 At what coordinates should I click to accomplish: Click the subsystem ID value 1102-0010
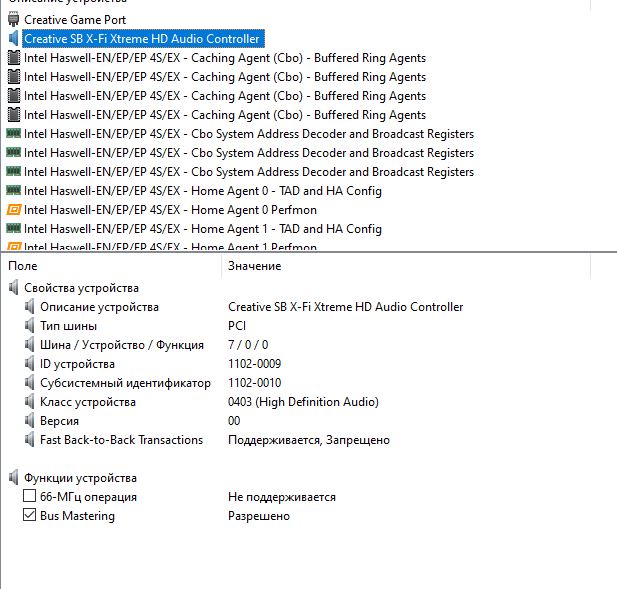click(254, 382)
